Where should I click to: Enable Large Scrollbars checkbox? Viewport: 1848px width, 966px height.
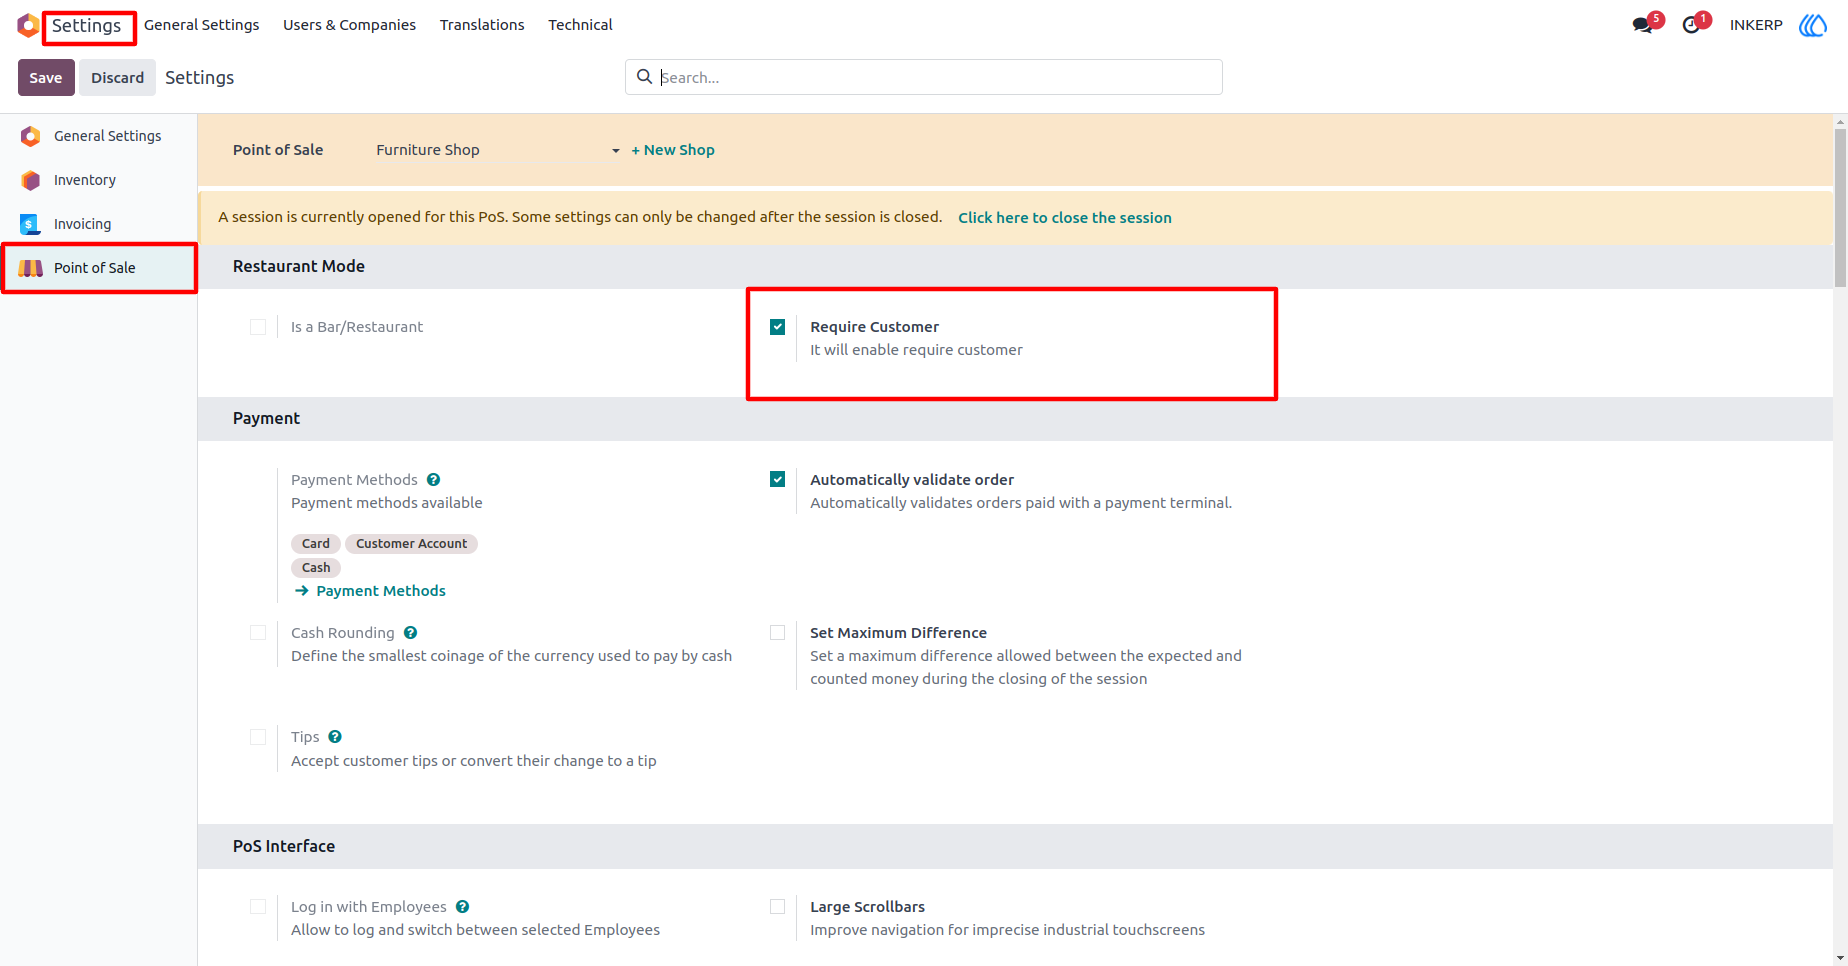pos(777,907)
